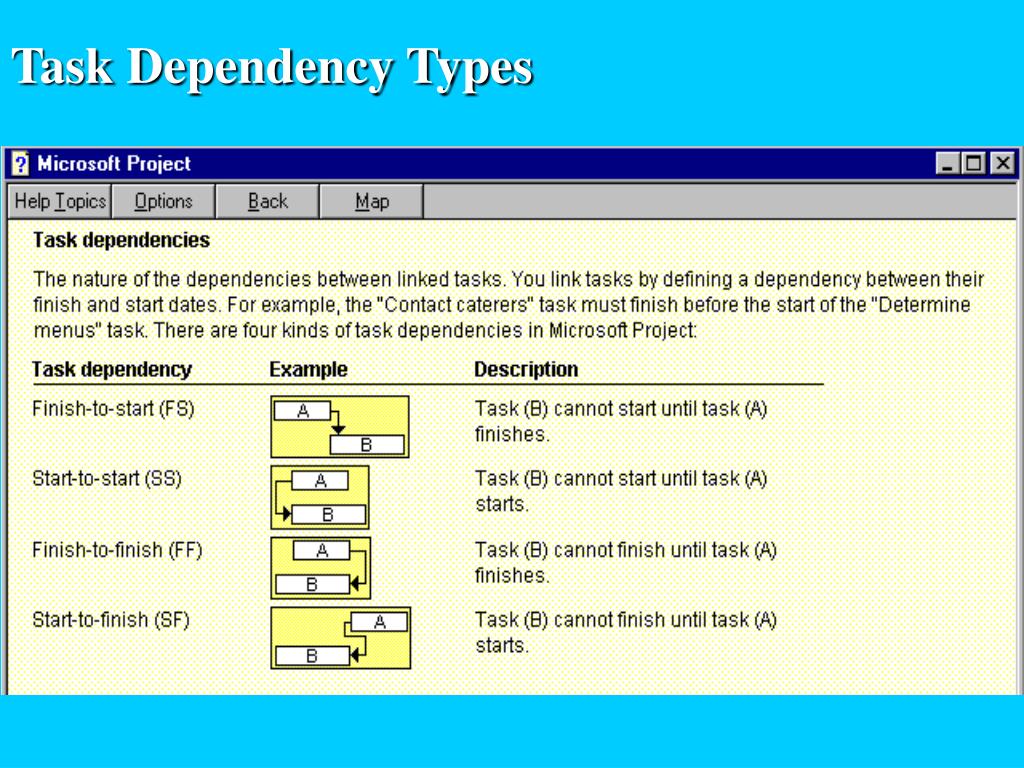Open the Options menu
1024x768 pixels.
(163, 202)
